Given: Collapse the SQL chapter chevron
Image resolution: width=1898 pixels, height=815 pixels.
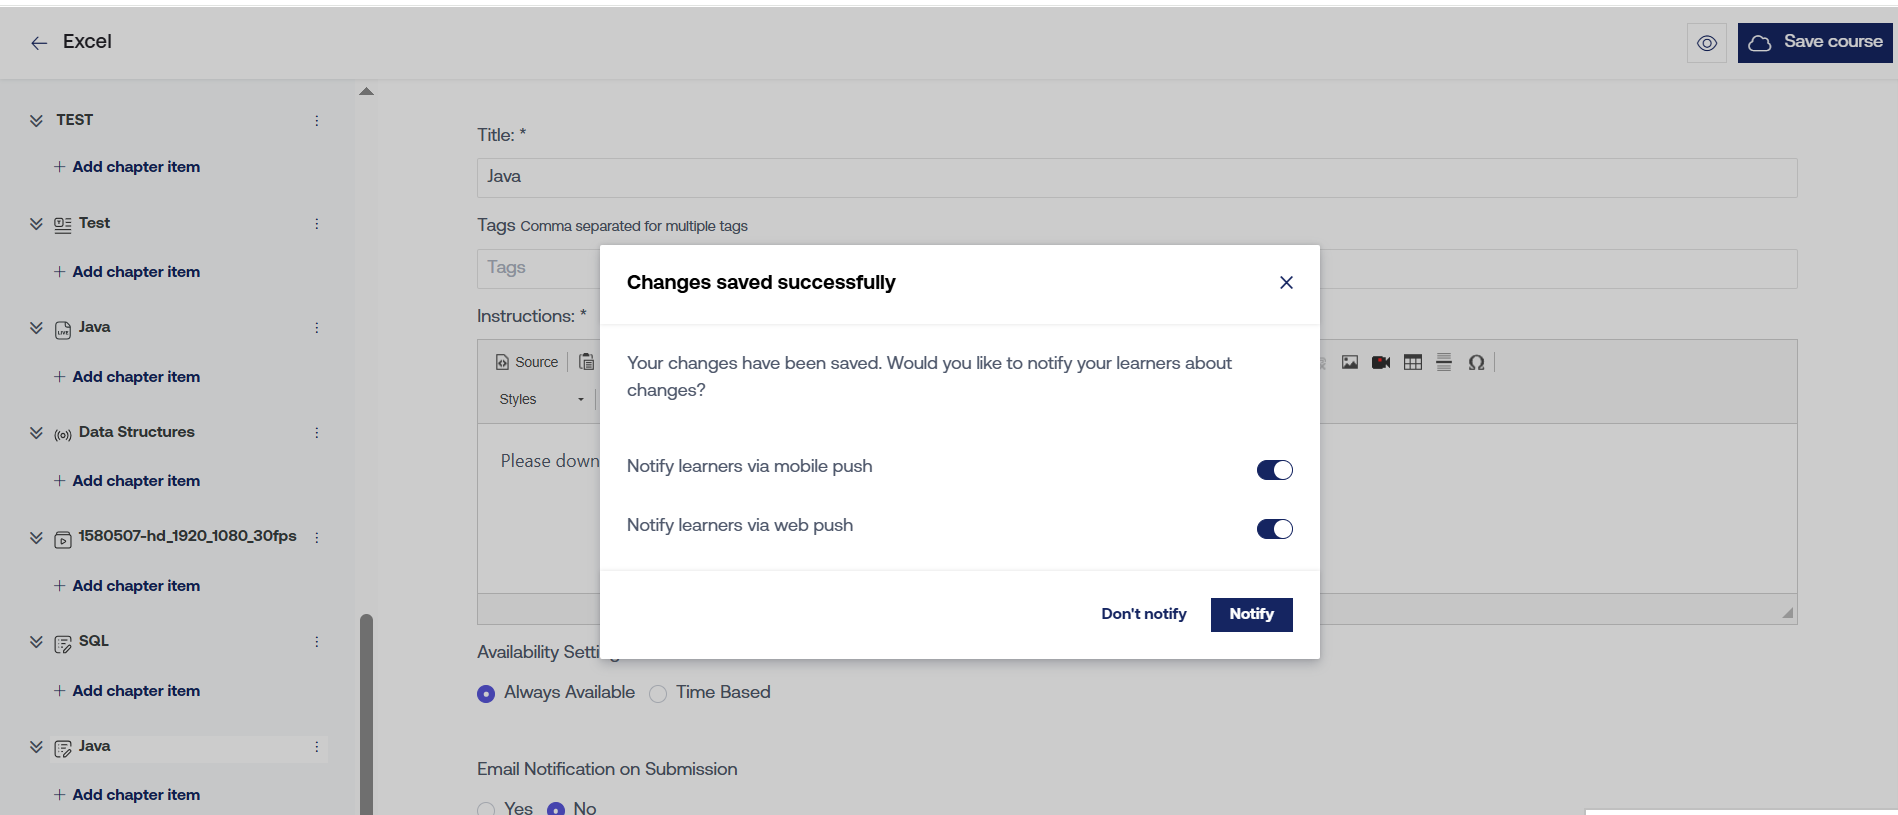Looking at the screenshot, I should [36, 642].
